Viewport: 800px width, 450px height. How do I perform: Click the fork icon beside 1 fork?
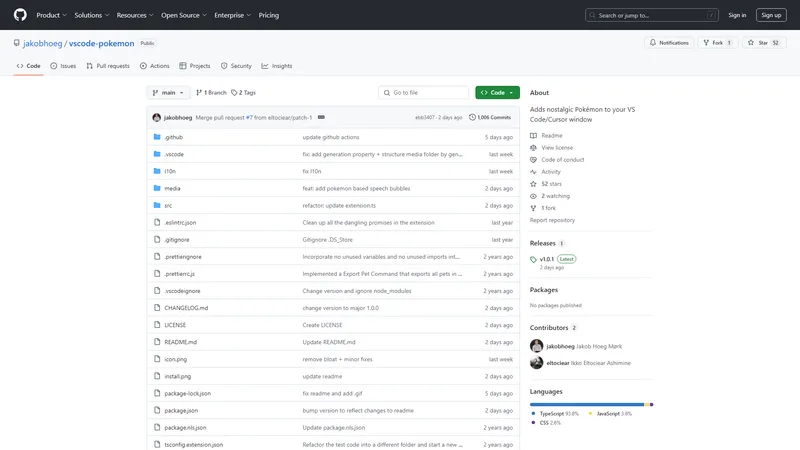coord(533,208)
